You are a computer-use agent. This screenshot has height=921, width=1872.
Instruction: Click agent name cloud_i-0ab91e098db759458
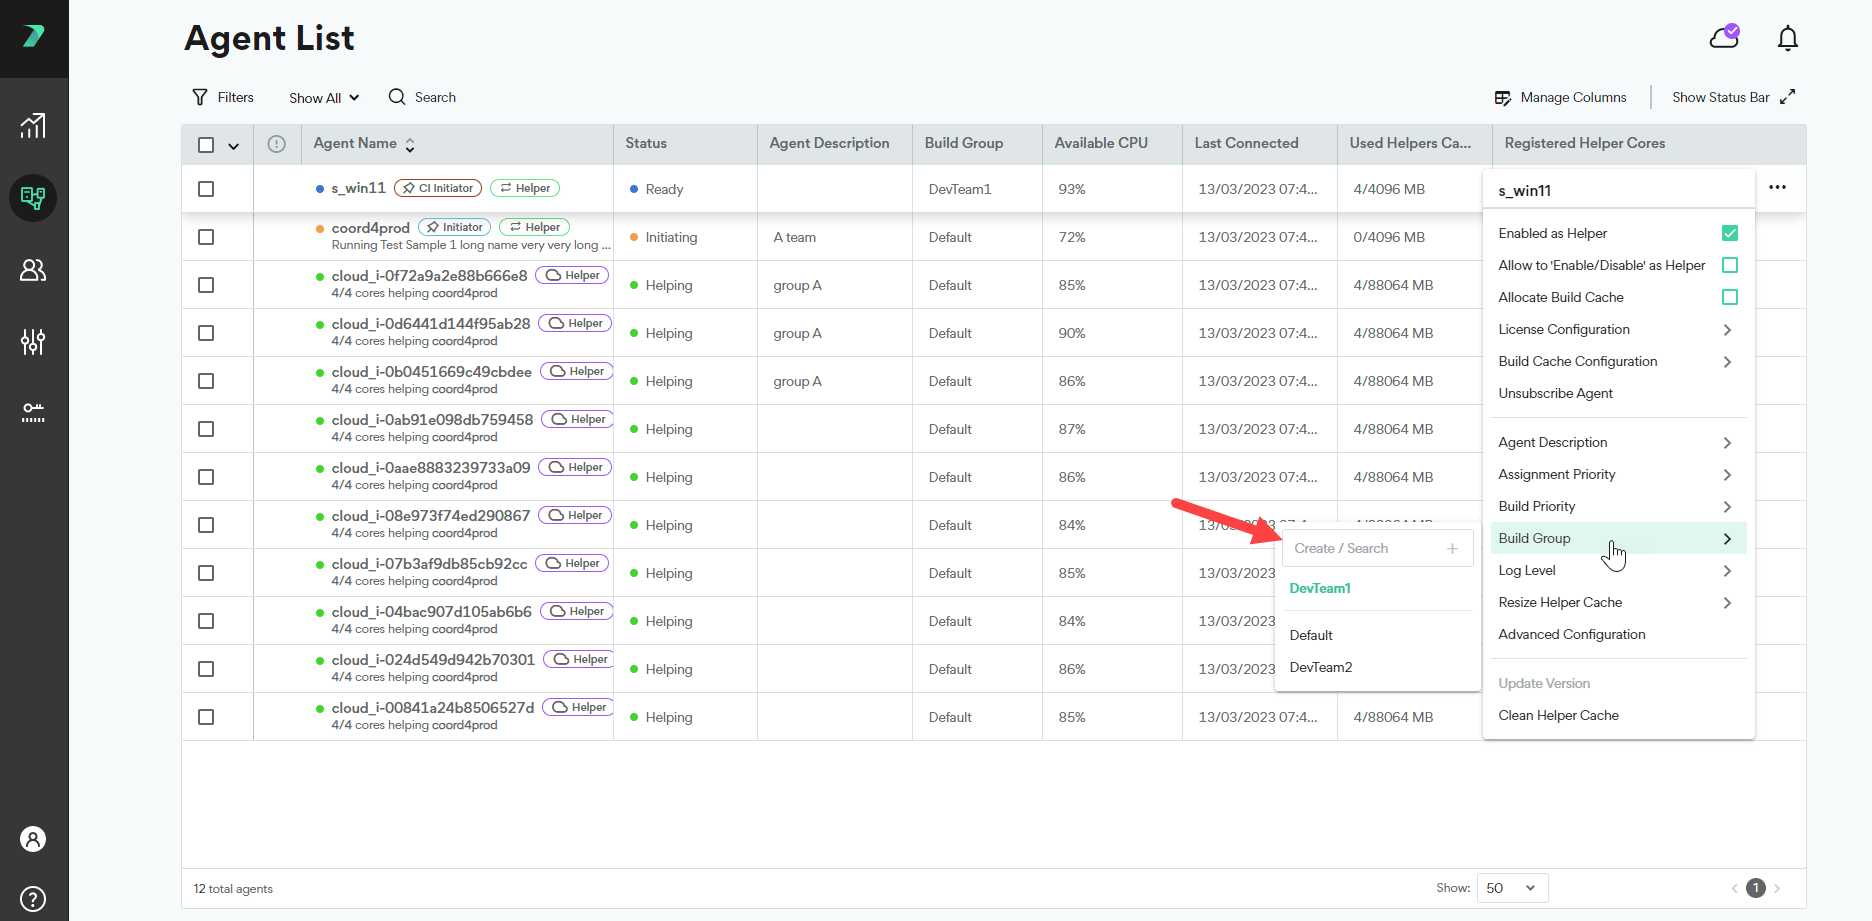[432, 419]
